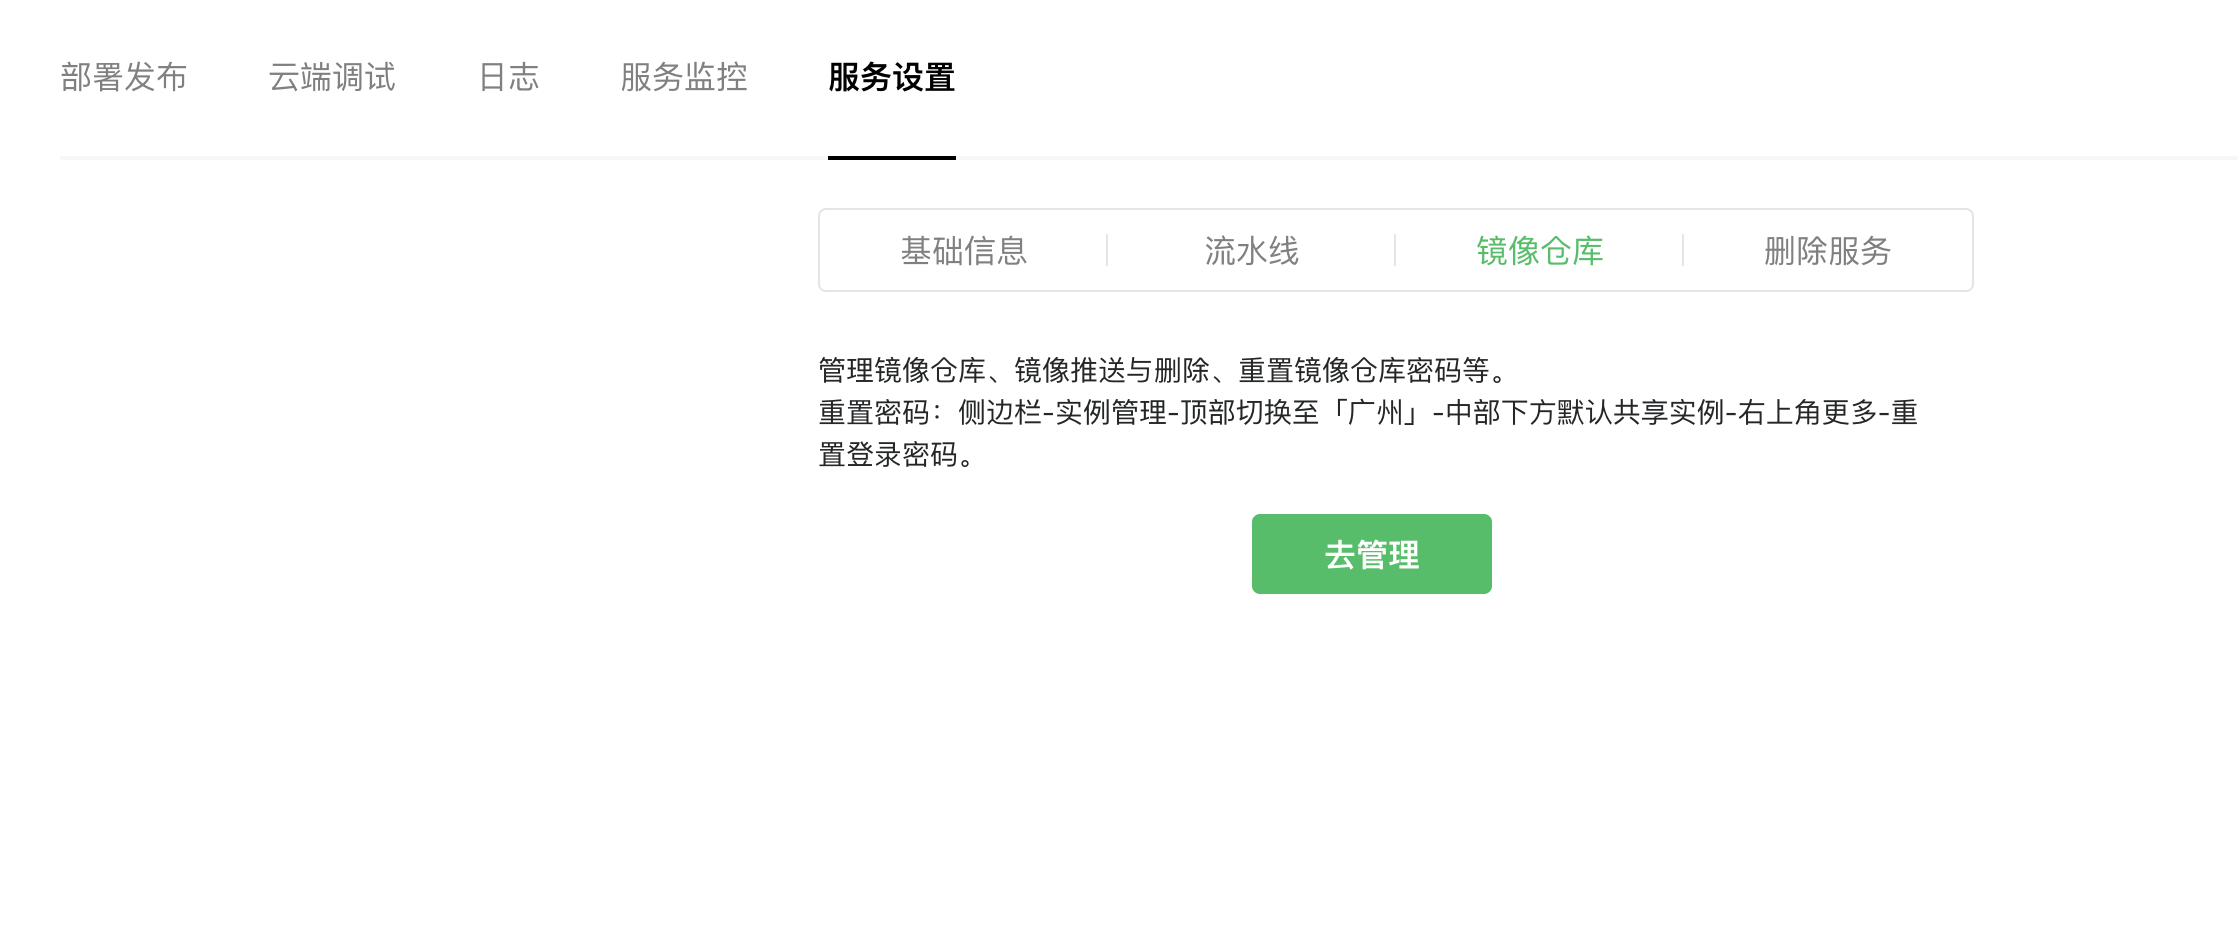2238x938 pixels.
Task: View basic info via 基础信息
Action: click(964, 250)
